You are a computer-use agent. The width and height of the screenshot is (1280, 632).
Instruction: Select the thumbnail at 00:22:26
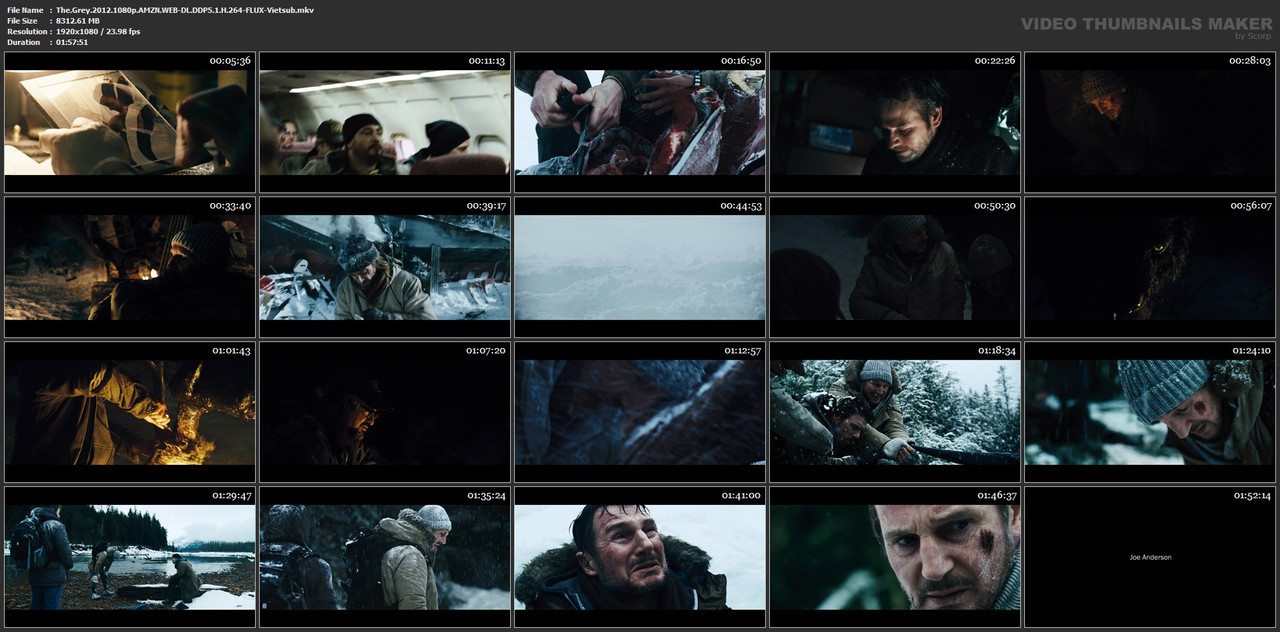click(895, 122)
